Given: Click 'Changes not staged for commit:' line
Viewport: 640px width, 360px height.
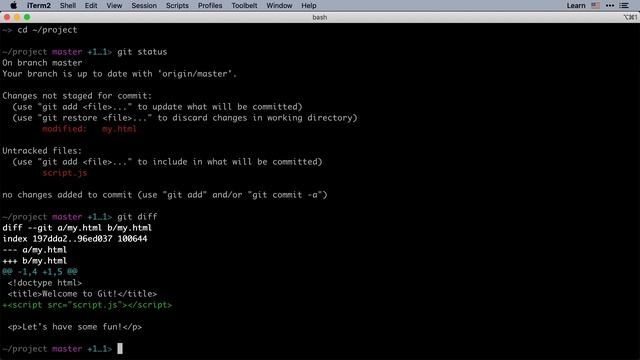Looking at the screenshot, I should [x=77, y=96].
